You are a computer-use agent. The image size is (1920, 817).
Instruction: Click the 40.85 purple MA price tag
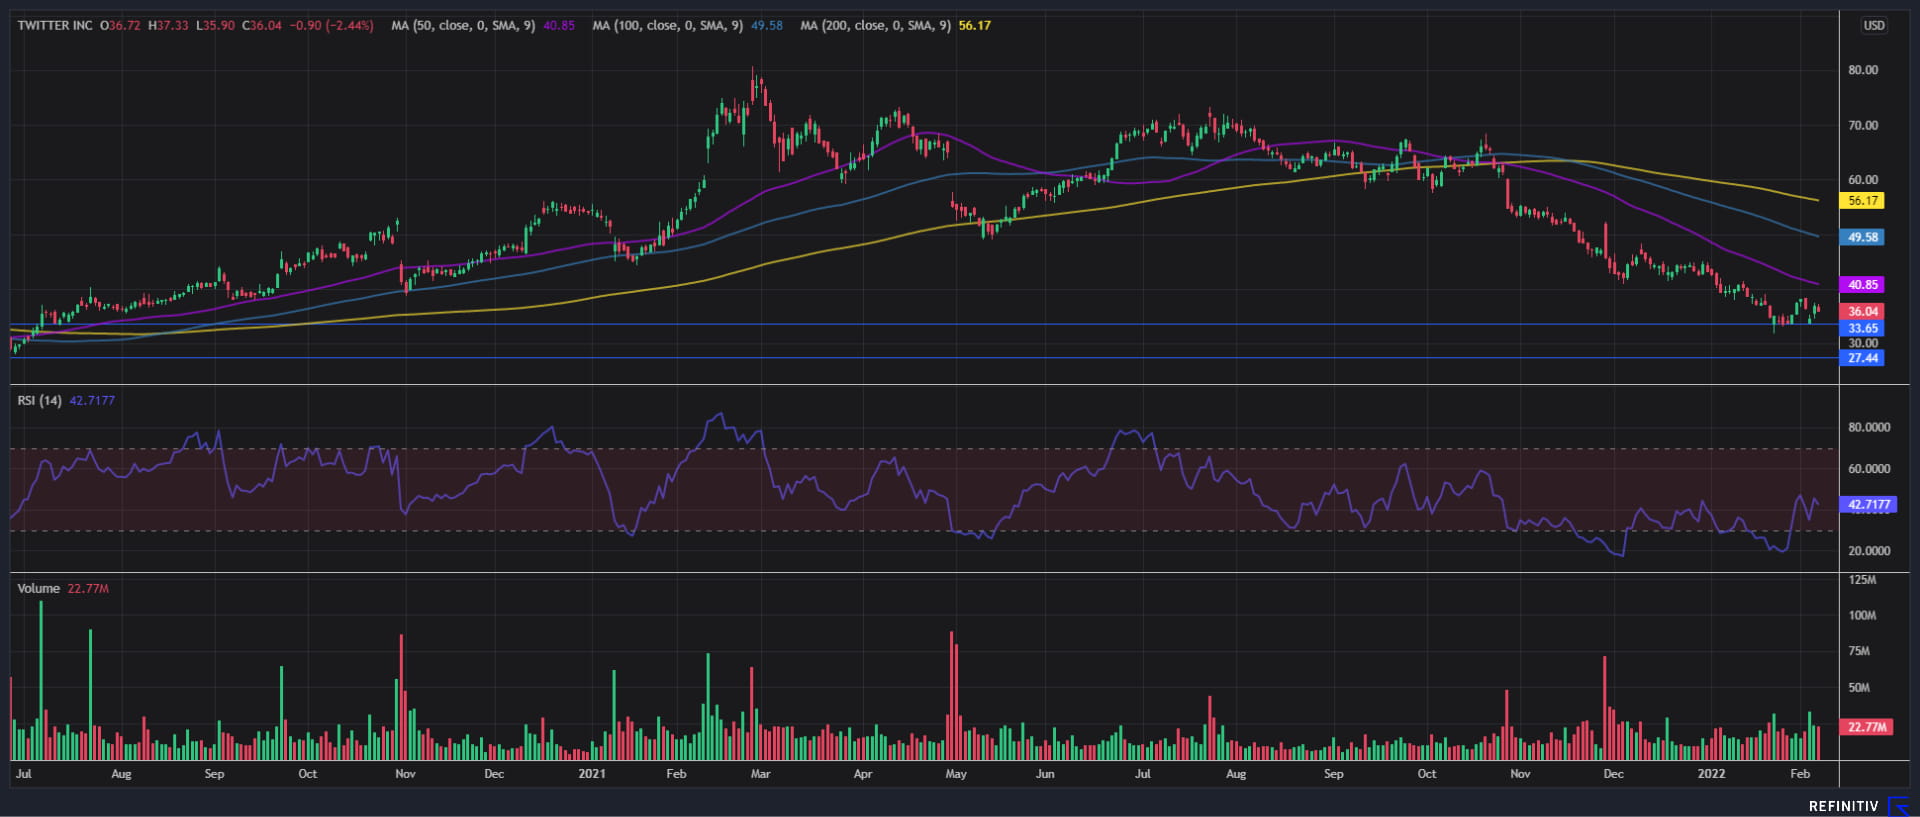pos(1862,285)
